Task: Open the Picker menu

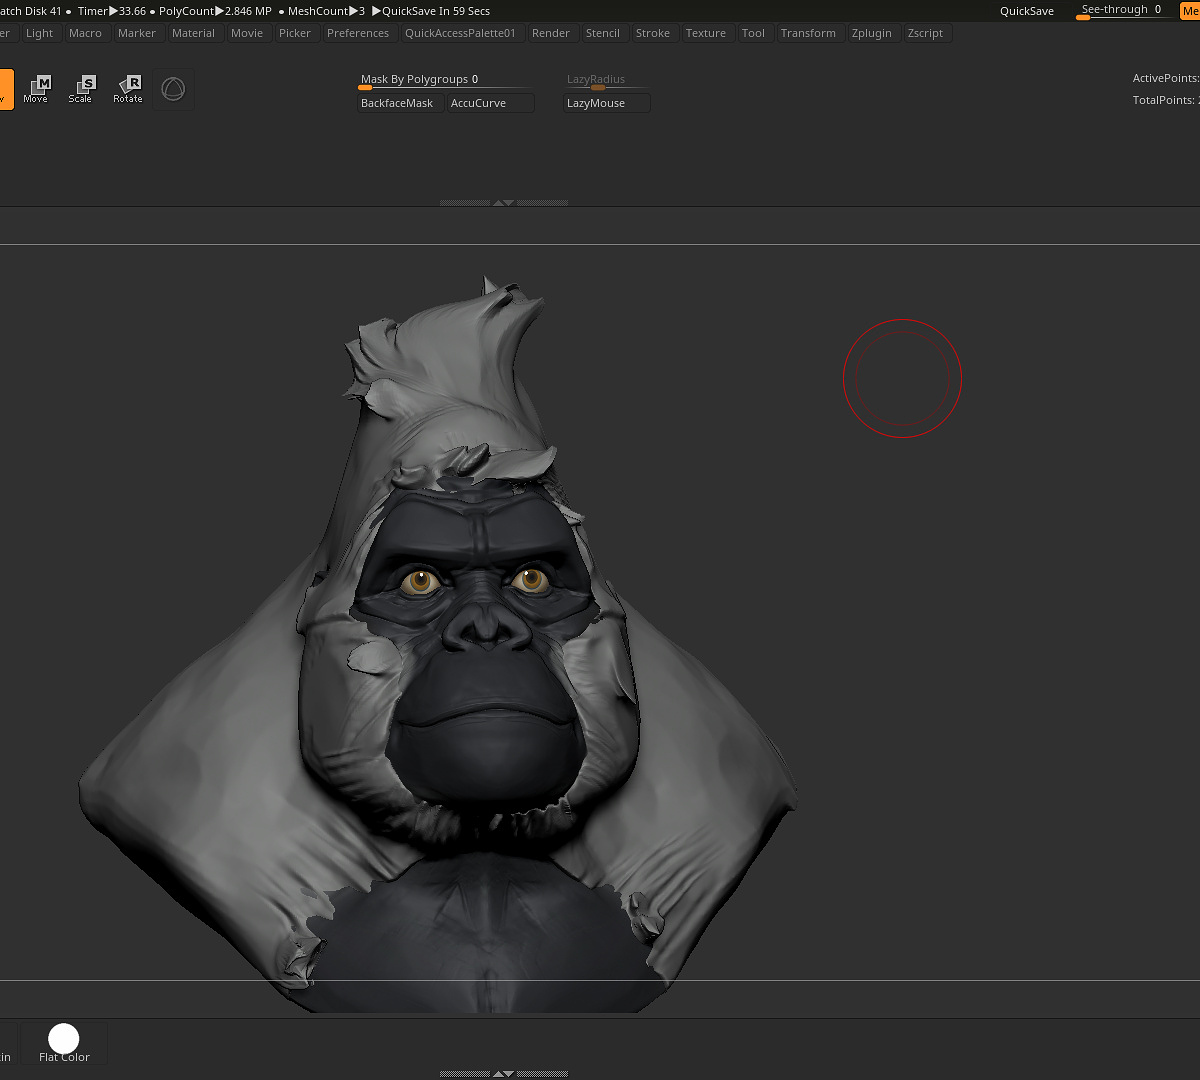Action: [x=295, y=33]
